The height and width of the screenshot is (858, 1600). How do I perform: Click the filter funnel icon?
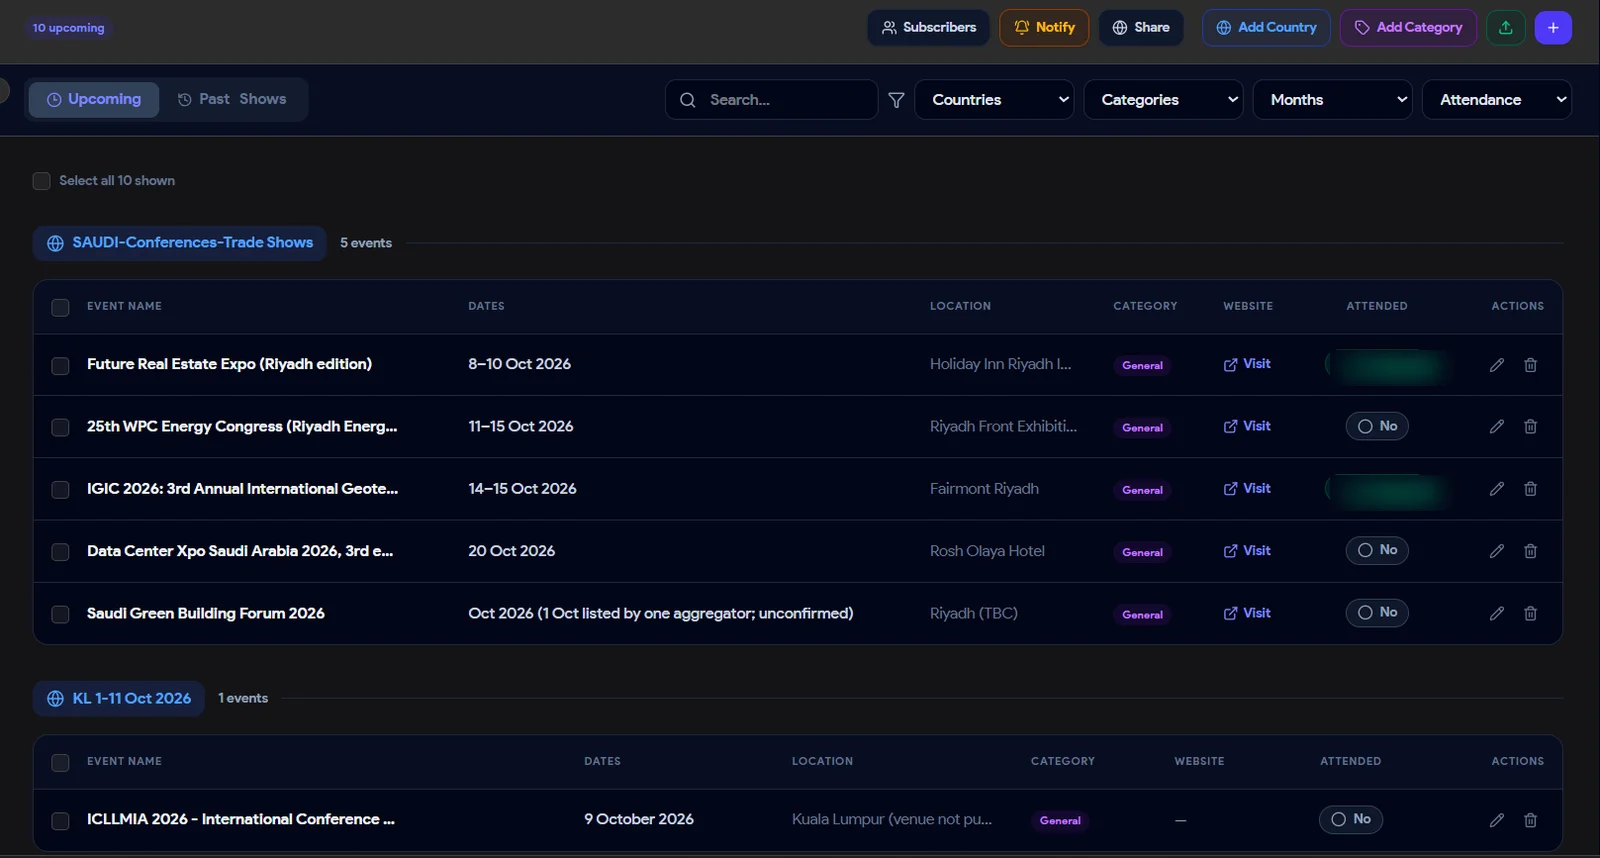tap(896, 100)
